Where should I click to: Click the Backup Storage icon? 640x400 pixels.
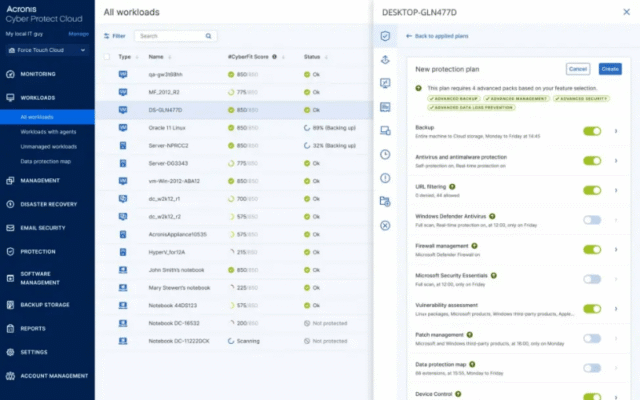coord(10,304)
